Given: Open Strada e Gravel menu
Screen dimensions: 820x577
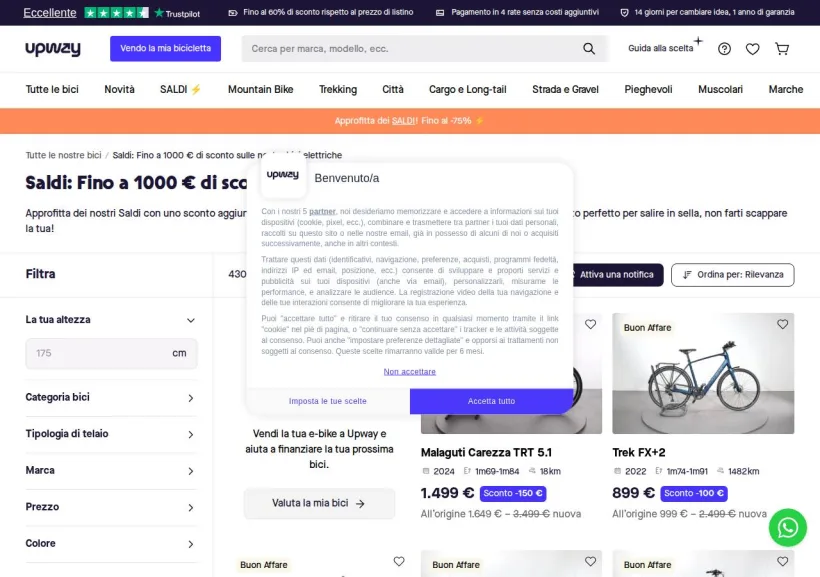Looking at the screenshot, I should [x=565, y=89].
